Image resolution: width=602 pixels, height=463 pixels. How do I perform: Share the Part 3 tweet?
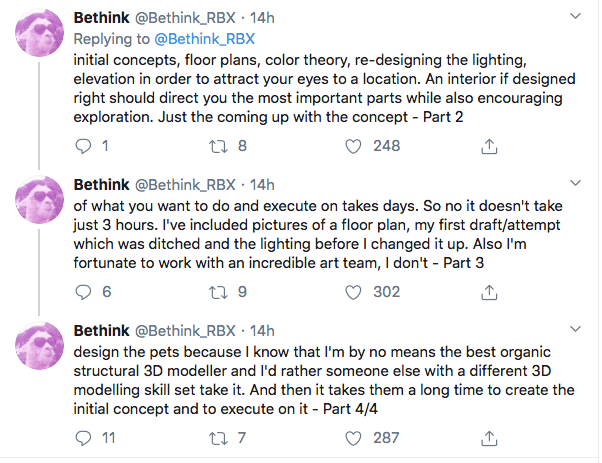pyautogui.click(x=490, y=292)
